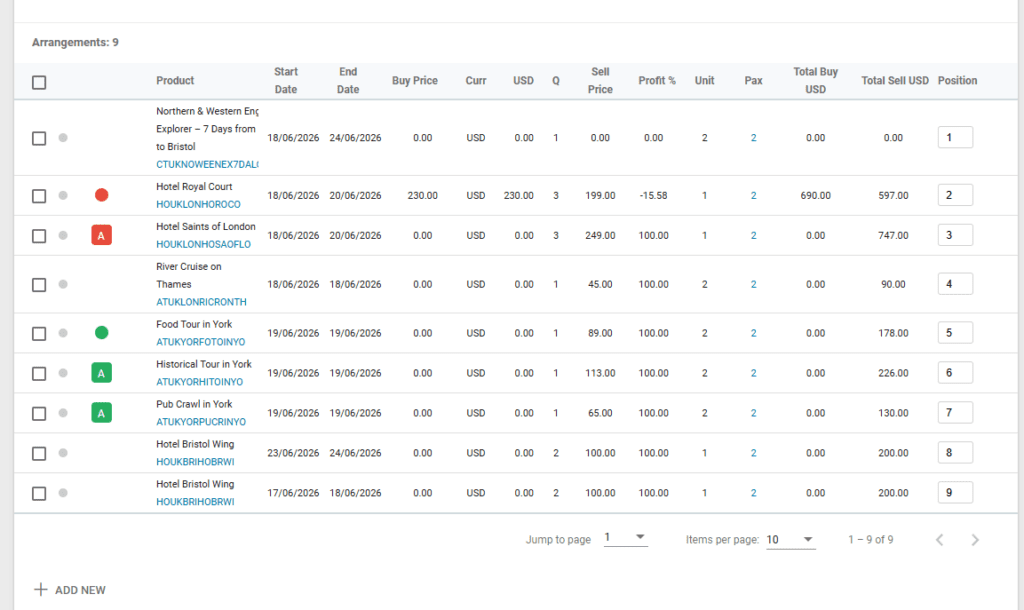Click green A badge for Pub Crawl in York

101,413
